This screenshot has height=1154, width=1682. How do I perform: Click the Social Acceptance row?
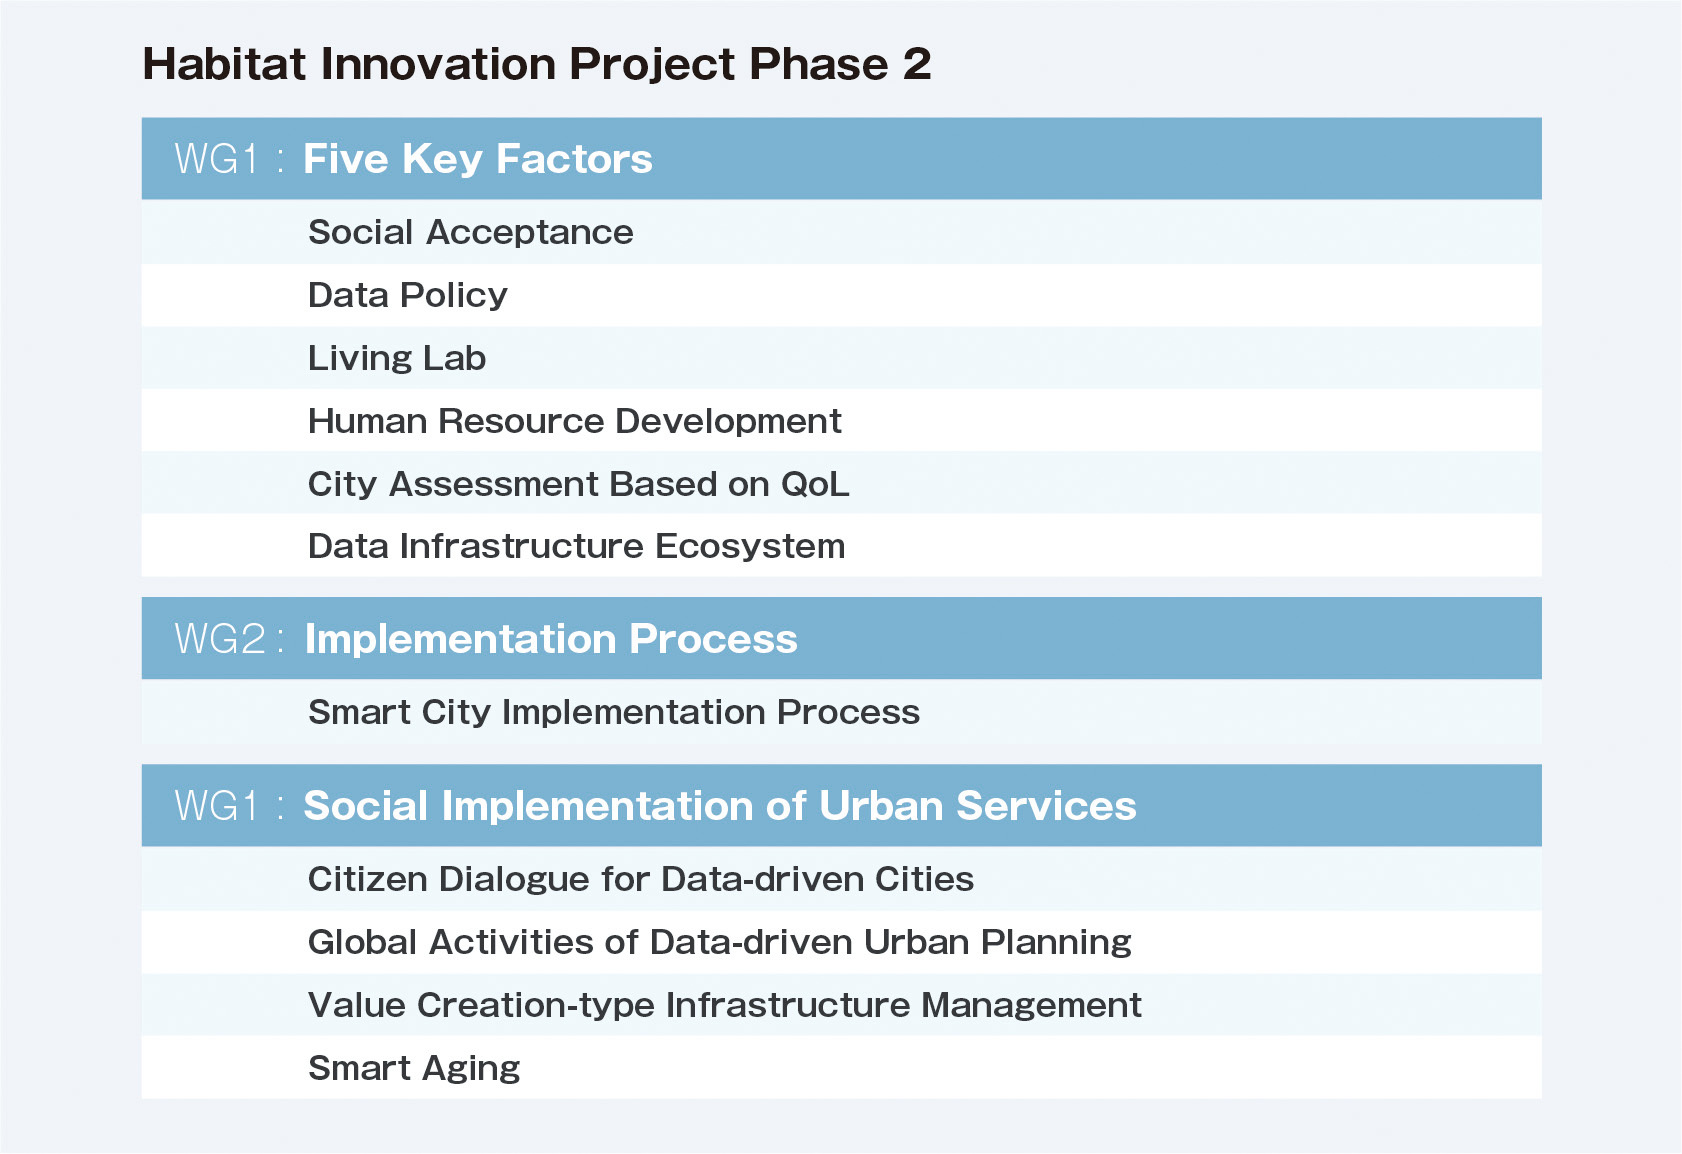pyautogui.click(x=841, y=232)
